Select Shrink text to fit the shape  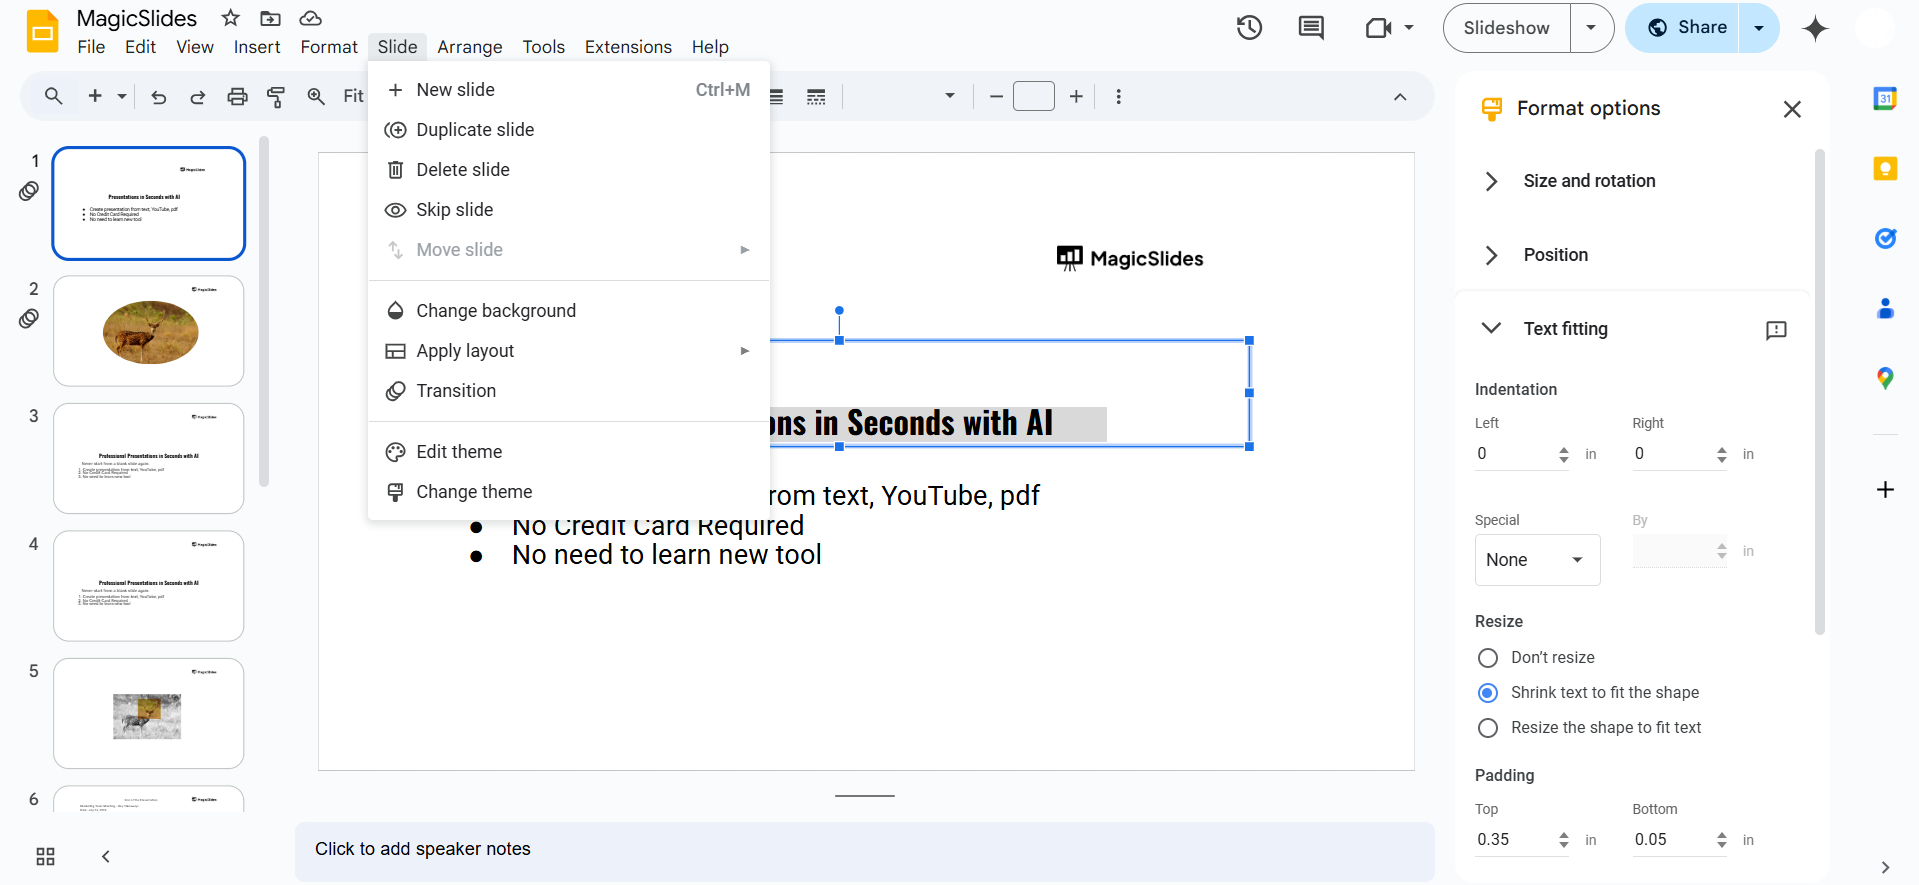point(1488,693)
